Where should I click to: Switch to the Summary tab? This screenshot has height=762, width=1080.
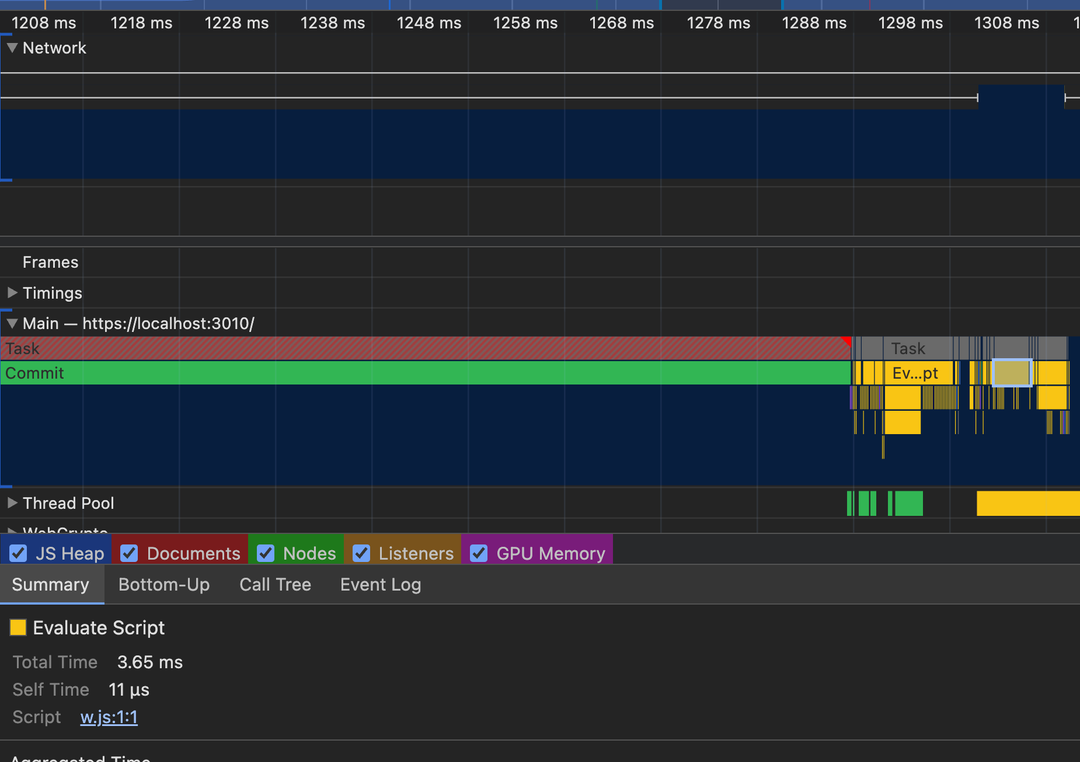pos(51,584)
